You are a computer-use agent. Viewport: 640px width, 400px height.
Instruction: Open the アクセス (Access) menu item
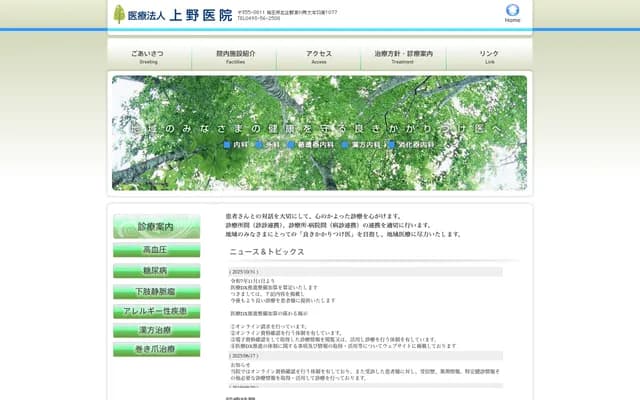[319, 56]
